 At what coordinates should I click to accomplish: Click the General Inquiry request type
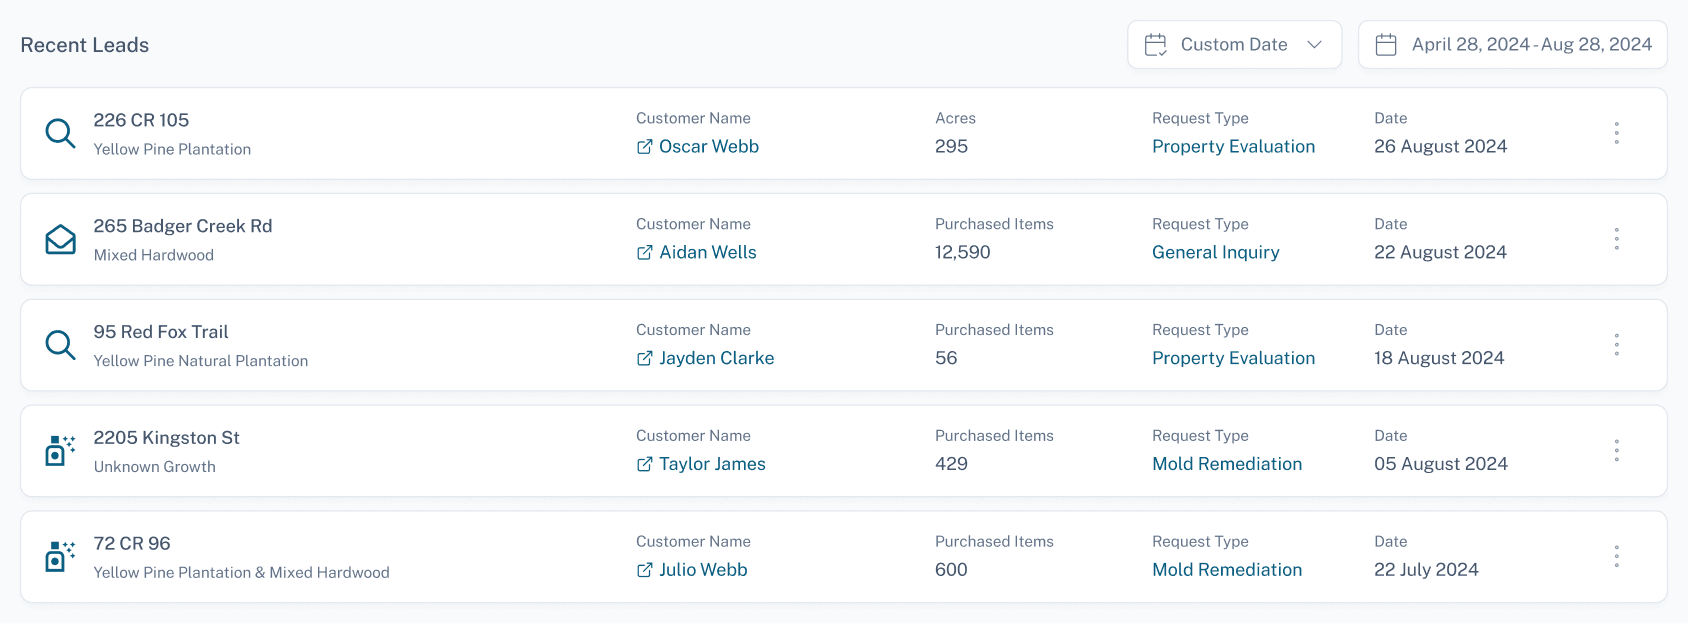(x=1215, y=253)
